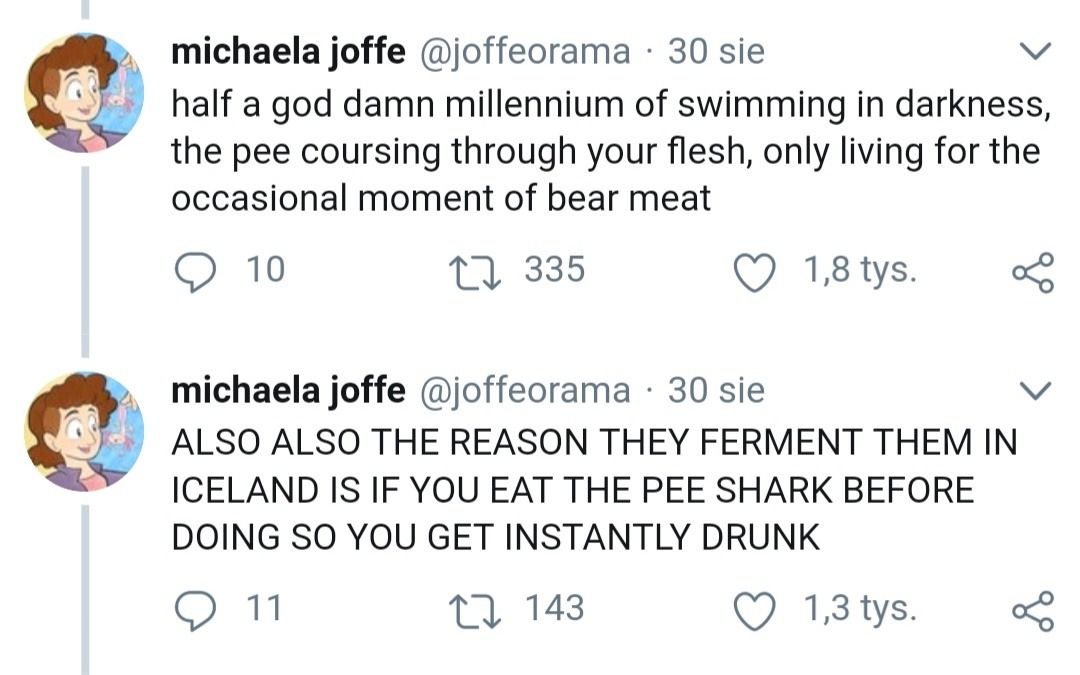Open michaela joffe's avatar on the first tweet
The width and height of the screenshot is (1080, 675).
point(84,93)
